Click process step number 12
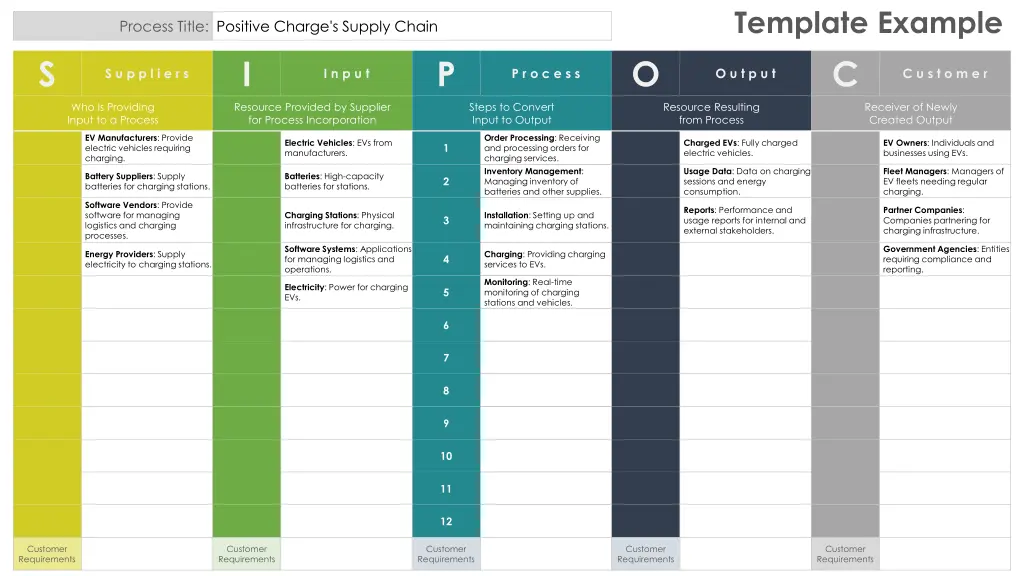This screenshot has width=1024, height=576. point(446,521)
